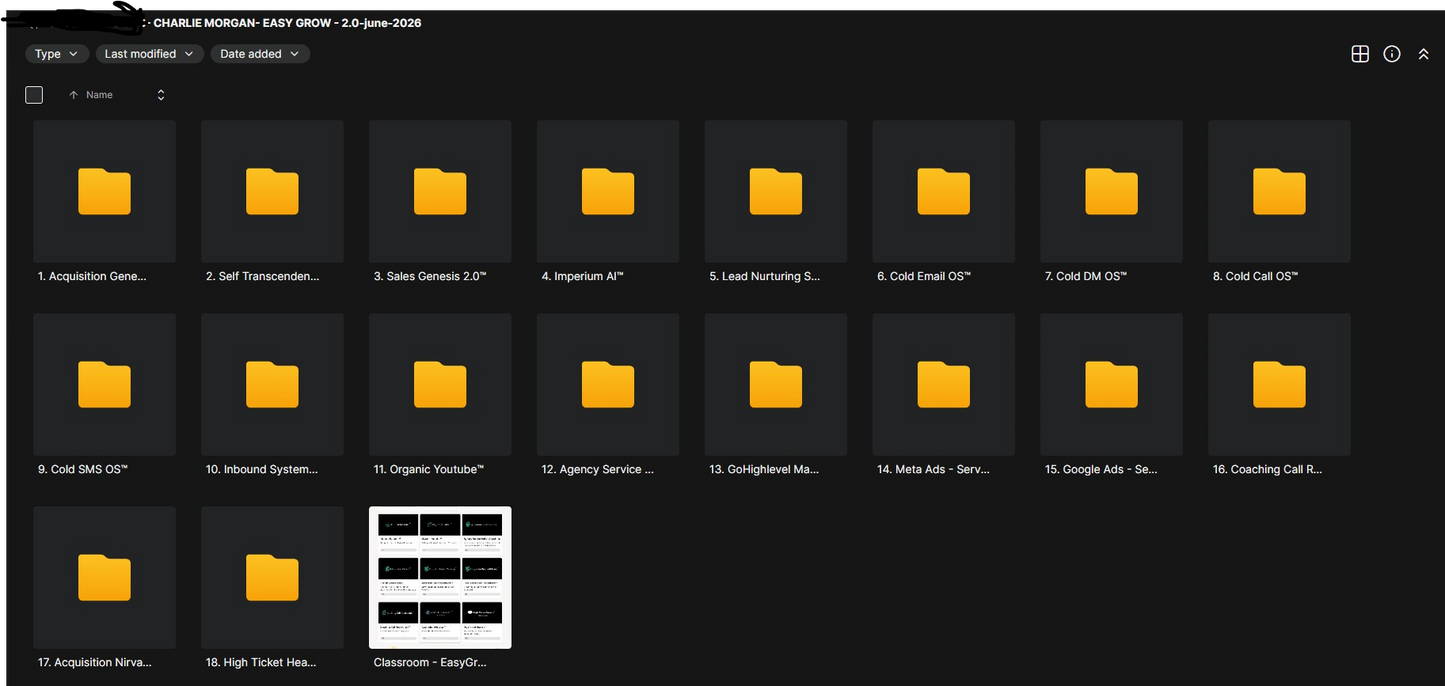Open the 17. Acquisition Nirvana folder icon
Screen dimensions: 1445x686
click(104, 577)
